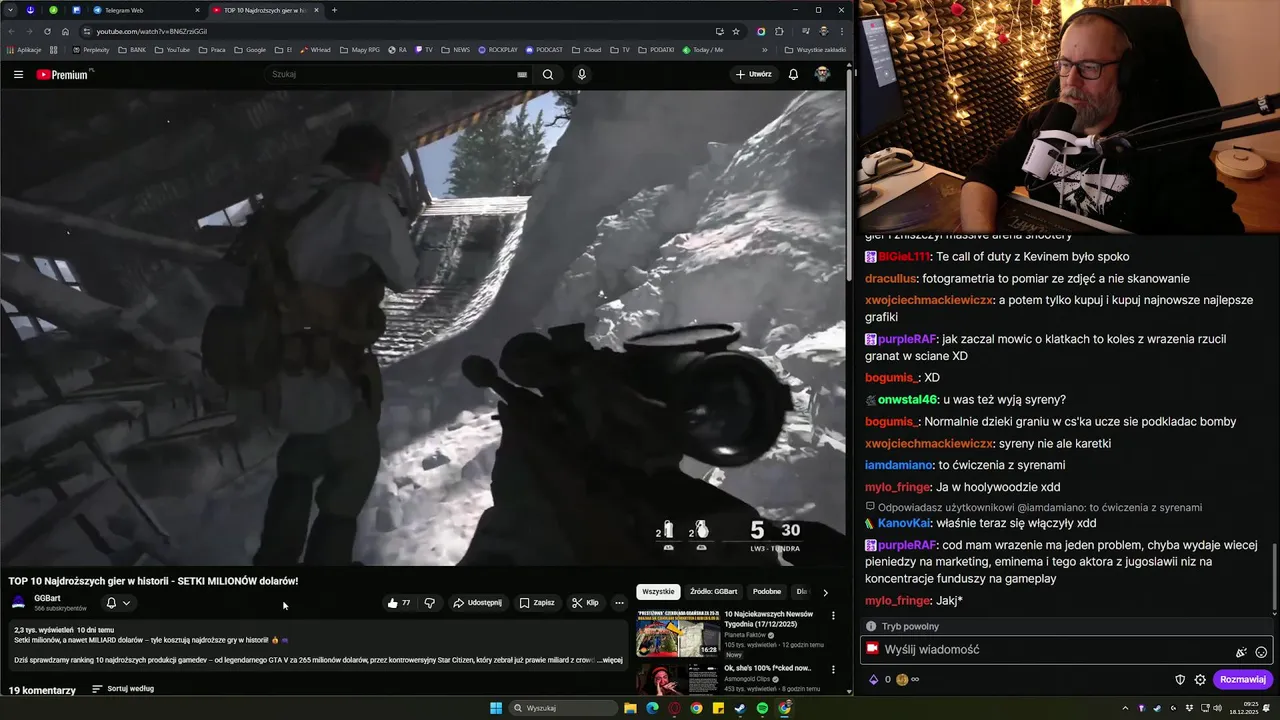Open the tab search dropdown chevron

click(11, 10)
